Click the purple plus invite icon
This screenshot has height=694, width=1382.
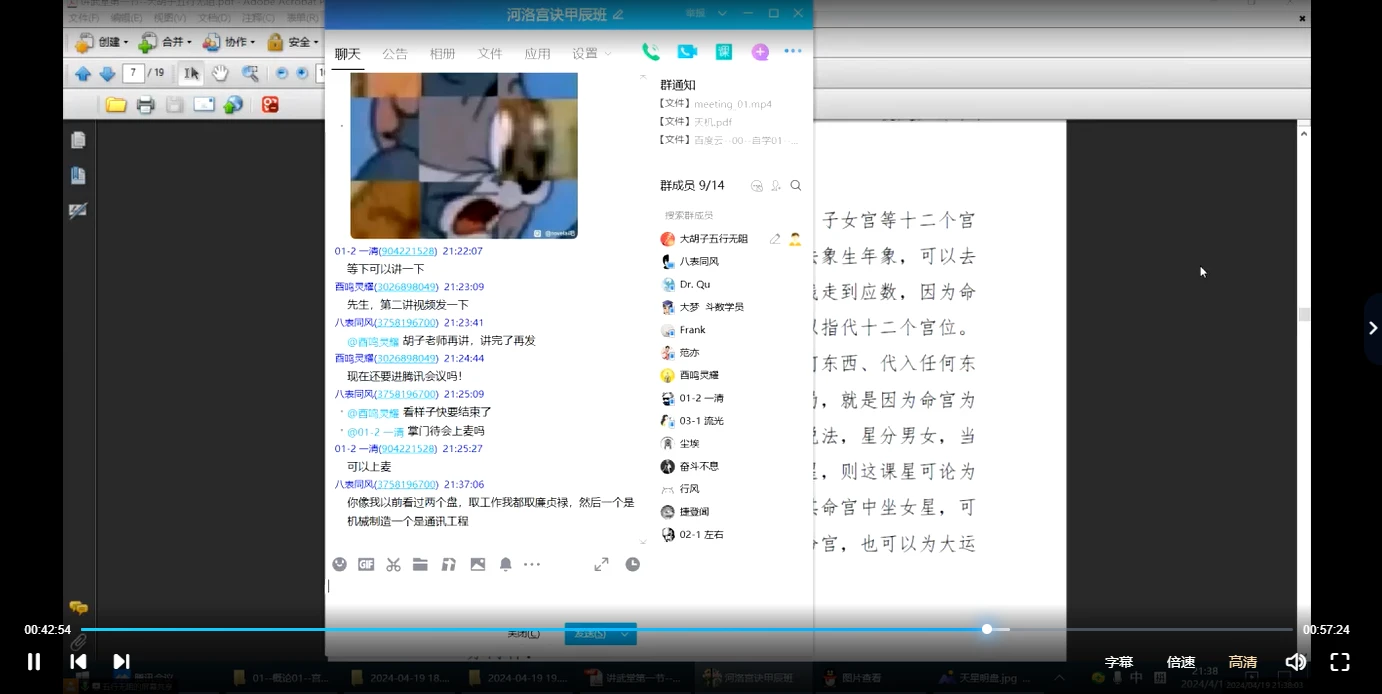pyautogui.click(x=760, y=52)
